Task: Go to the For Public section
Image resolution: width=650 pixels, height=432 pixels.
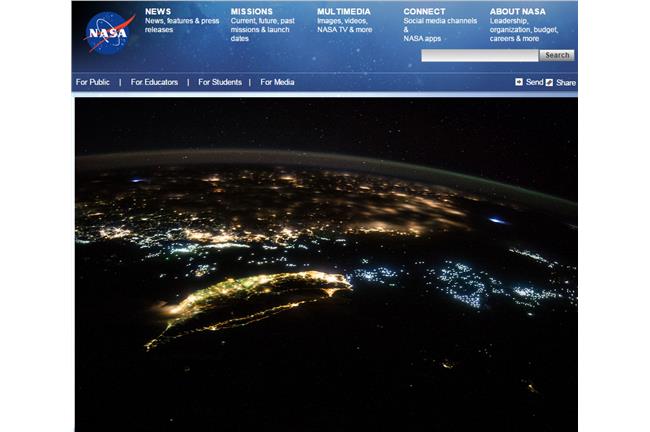Action: (x=93, y=82)
